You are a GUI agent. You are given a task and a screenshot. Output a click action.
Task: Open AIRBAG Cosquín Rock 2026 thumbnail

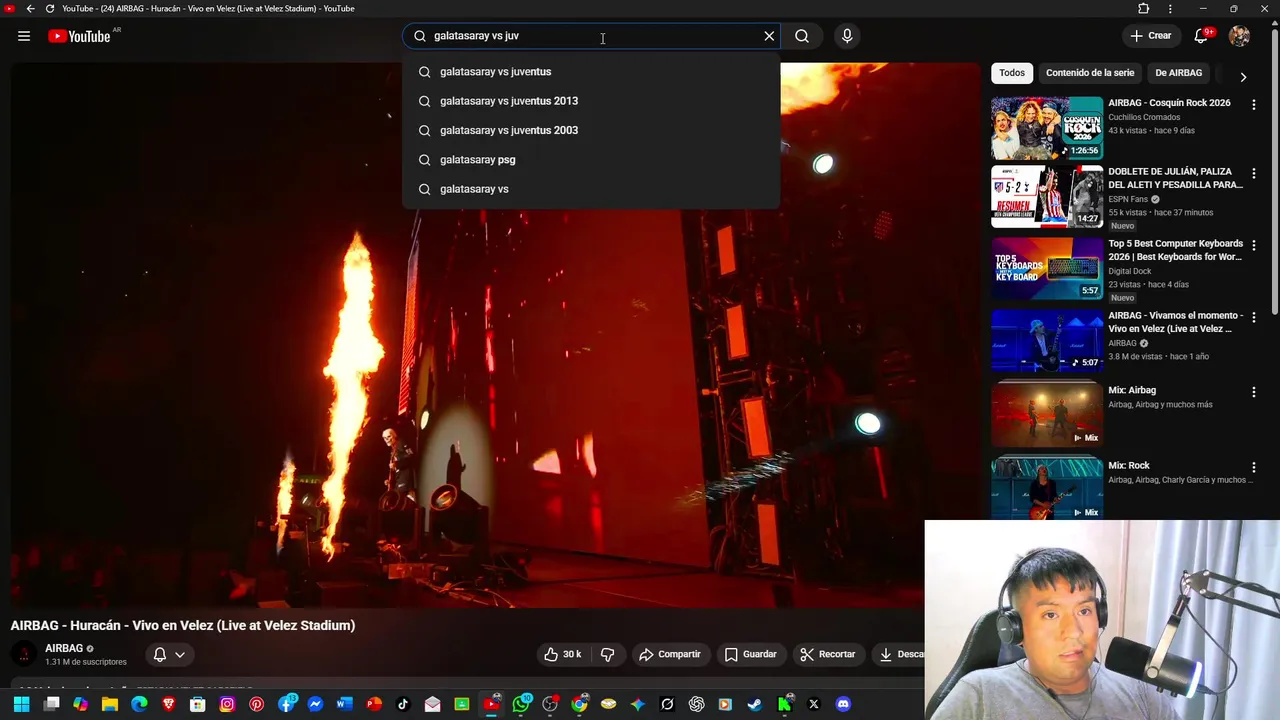(1047, 128)
